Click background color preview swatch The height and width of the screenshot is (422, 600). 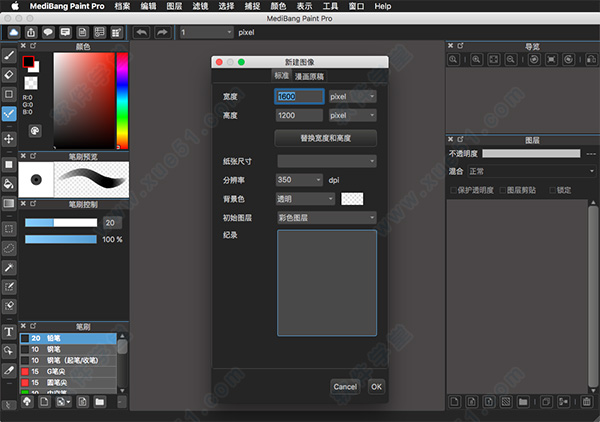[352, 199]
